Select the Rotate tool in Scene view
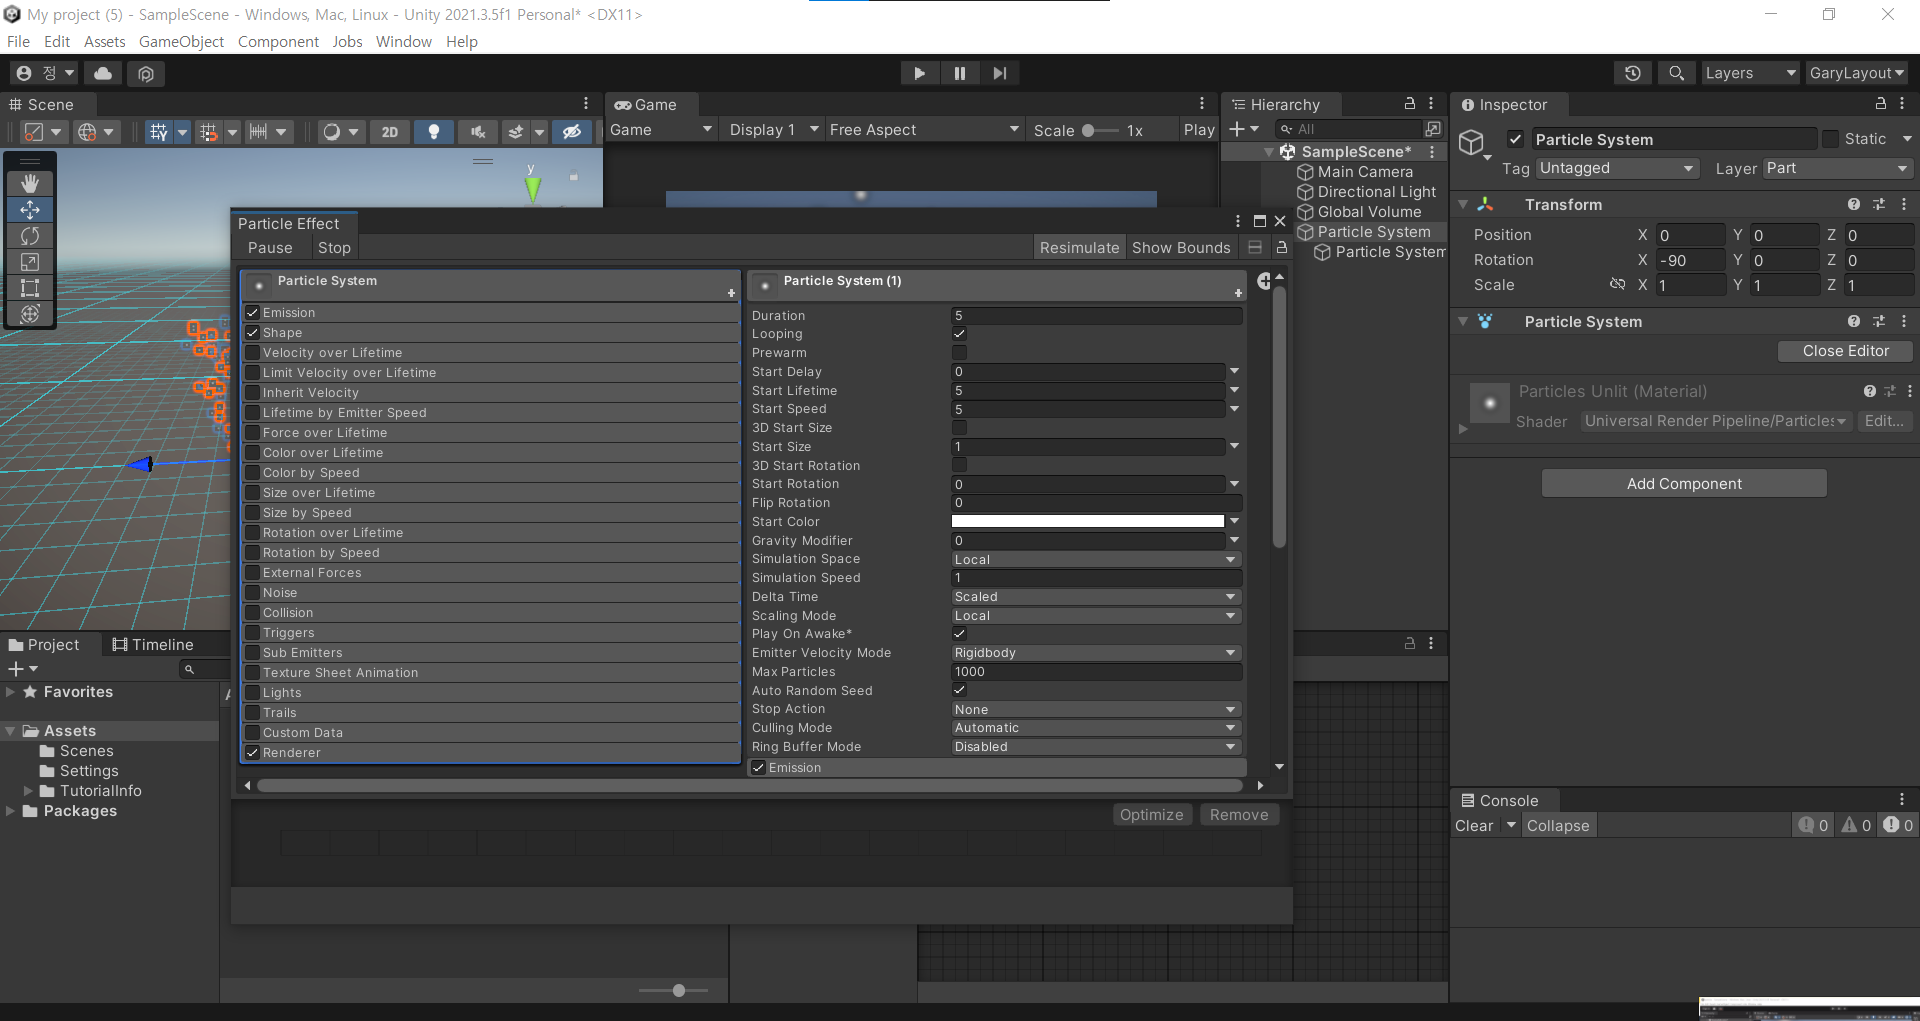The image size is (1920, 1021). click(30, 235)
